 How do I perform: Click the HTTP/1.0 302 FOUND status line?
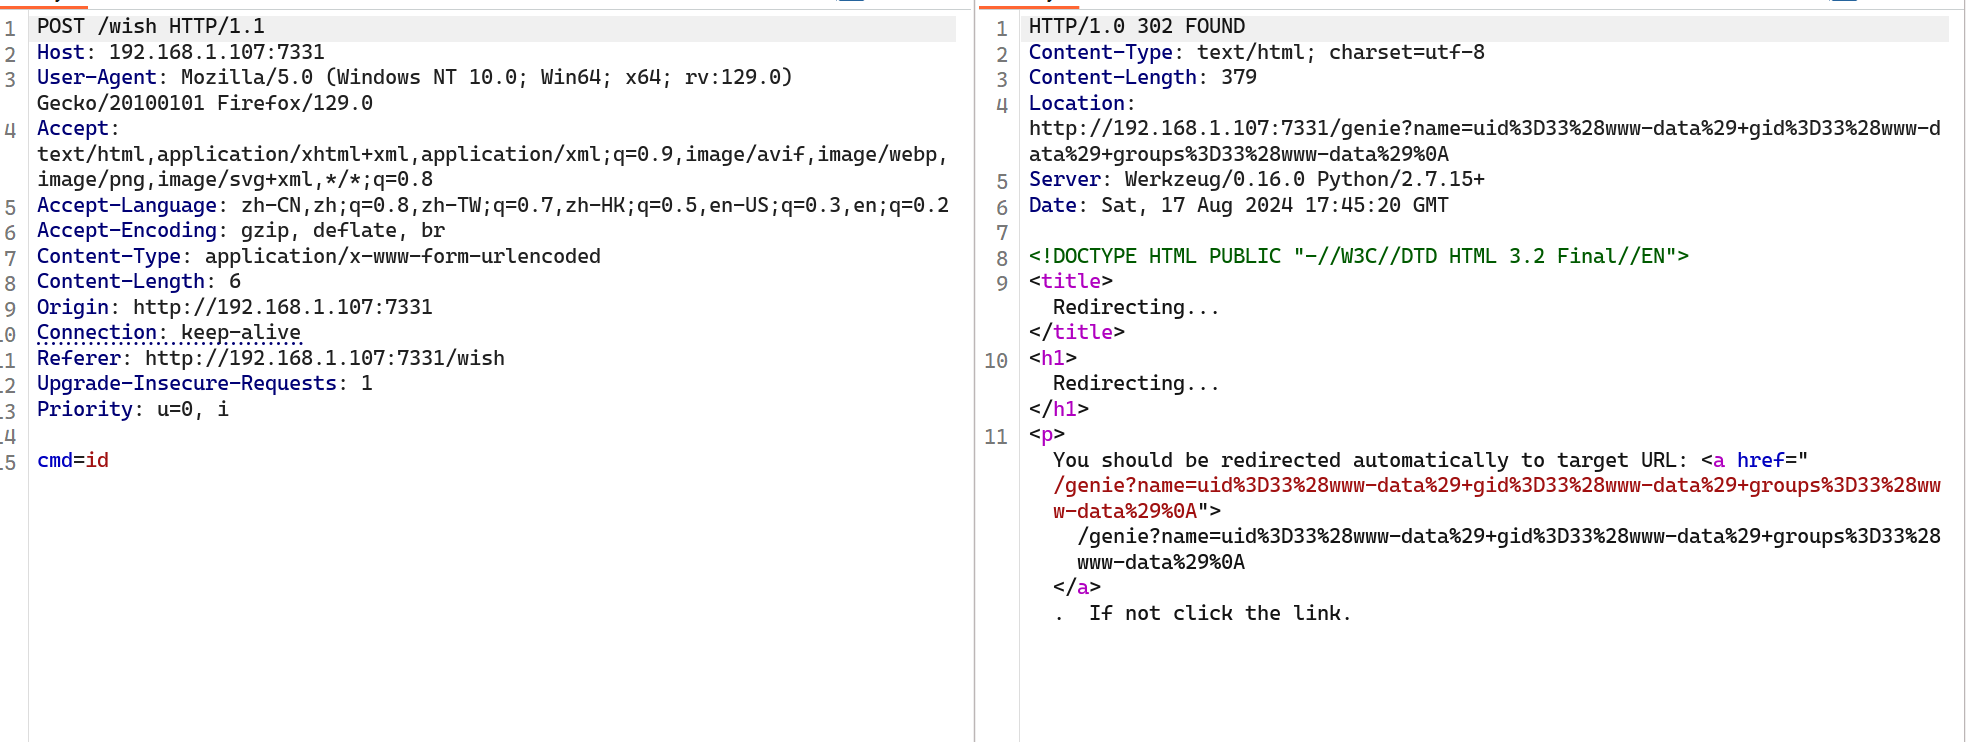click(1137, 27)
